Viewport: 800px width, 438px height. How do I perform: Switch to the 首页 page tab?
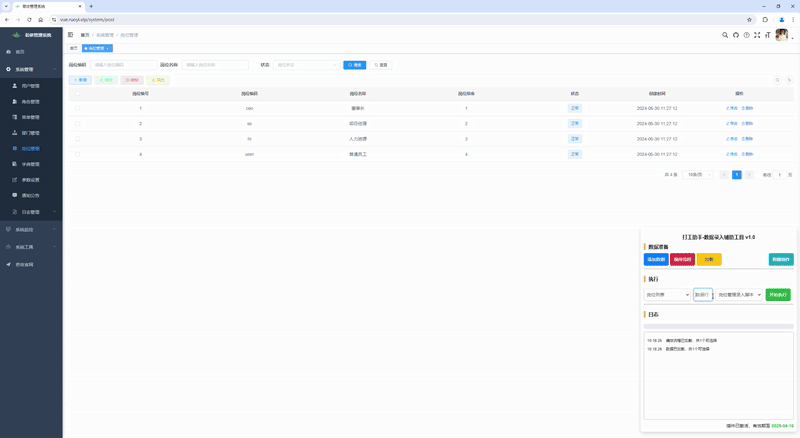tap(73, 48)
